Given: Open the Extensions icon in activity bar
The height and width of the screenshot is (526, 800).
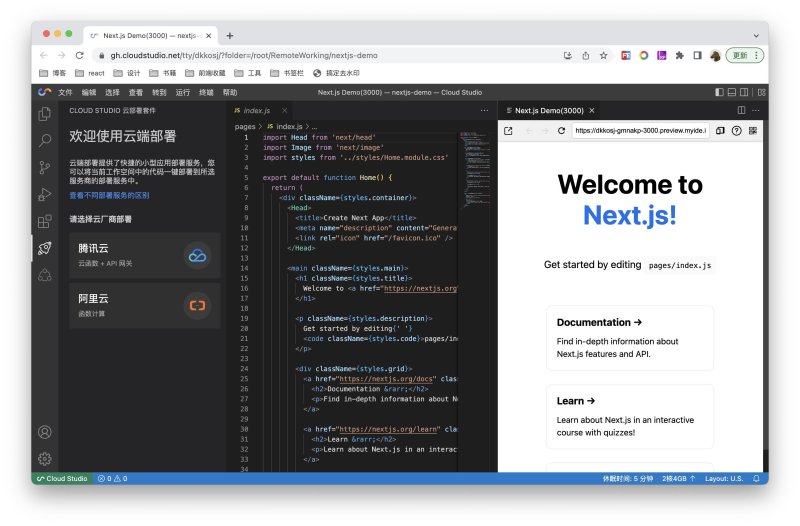Looking at the screenshot, I should pos(45,221).
